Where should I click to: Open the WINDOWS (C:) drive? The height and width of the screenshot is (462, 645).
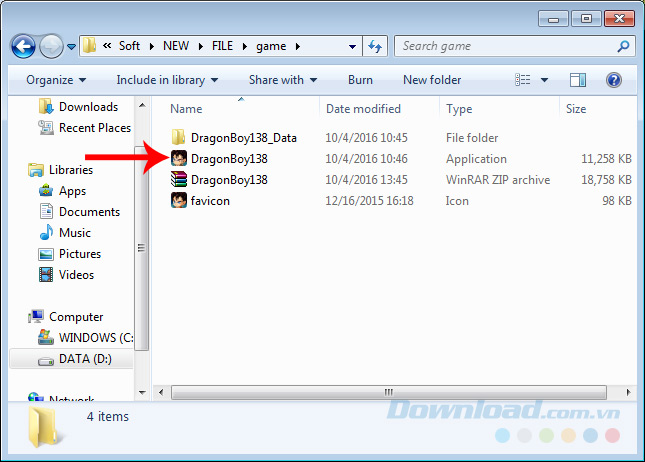(96, 338)
